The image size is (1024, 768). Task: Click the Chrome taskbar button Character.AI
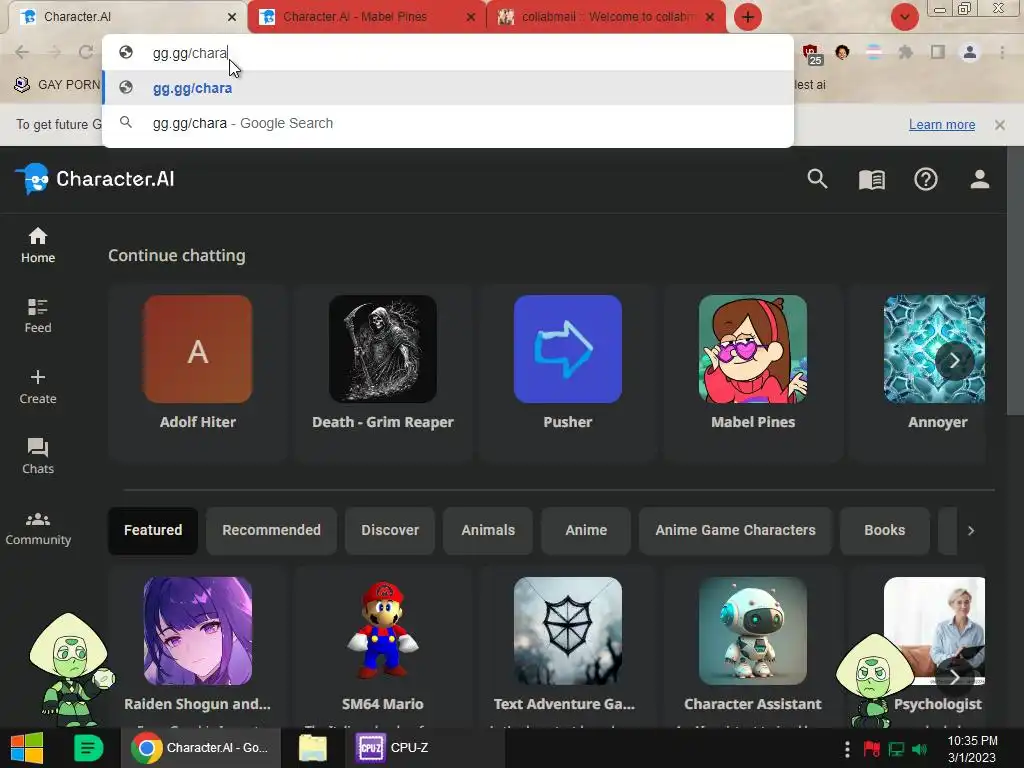(201, 748)
